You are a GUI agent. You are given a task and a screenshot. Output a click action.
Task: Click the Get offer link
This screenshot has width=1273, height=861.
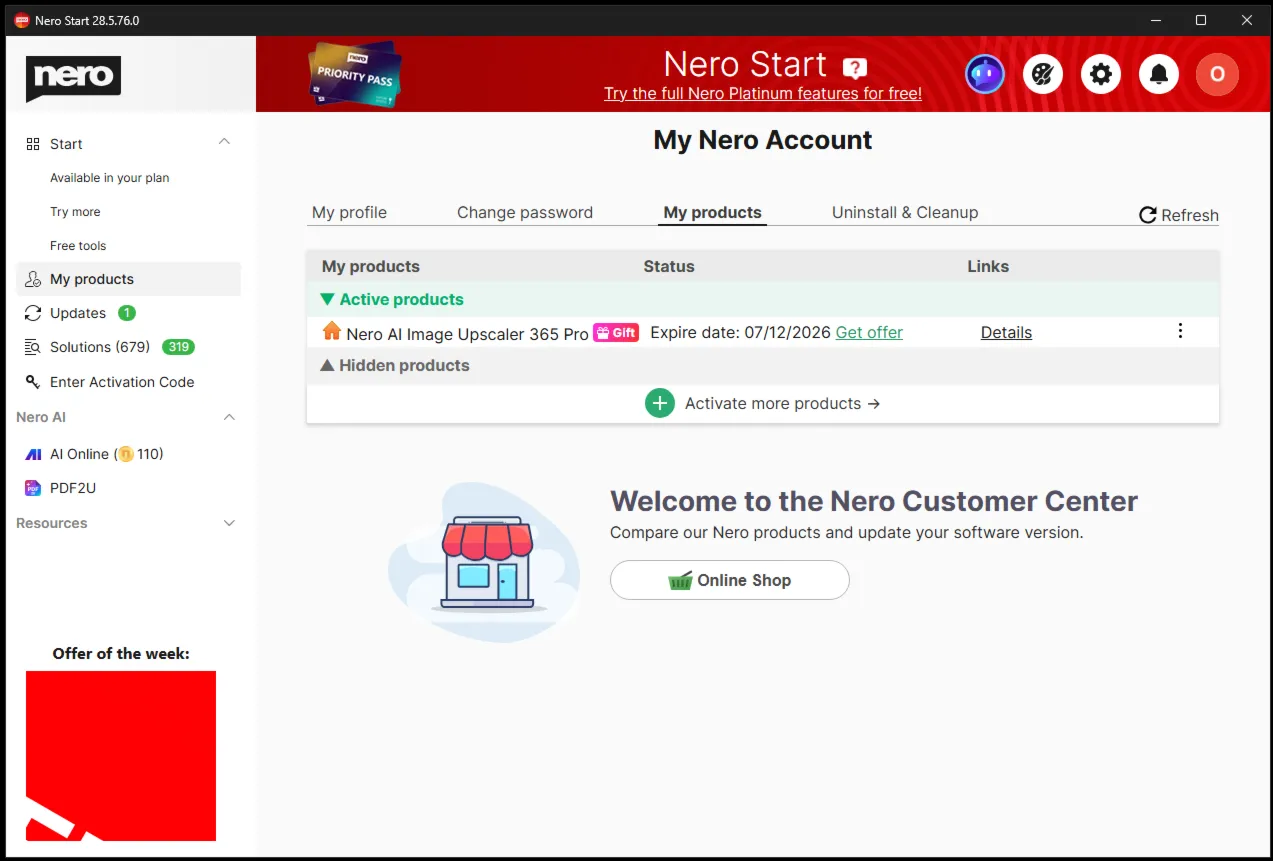pyautogui.click(x=869, y=332)
